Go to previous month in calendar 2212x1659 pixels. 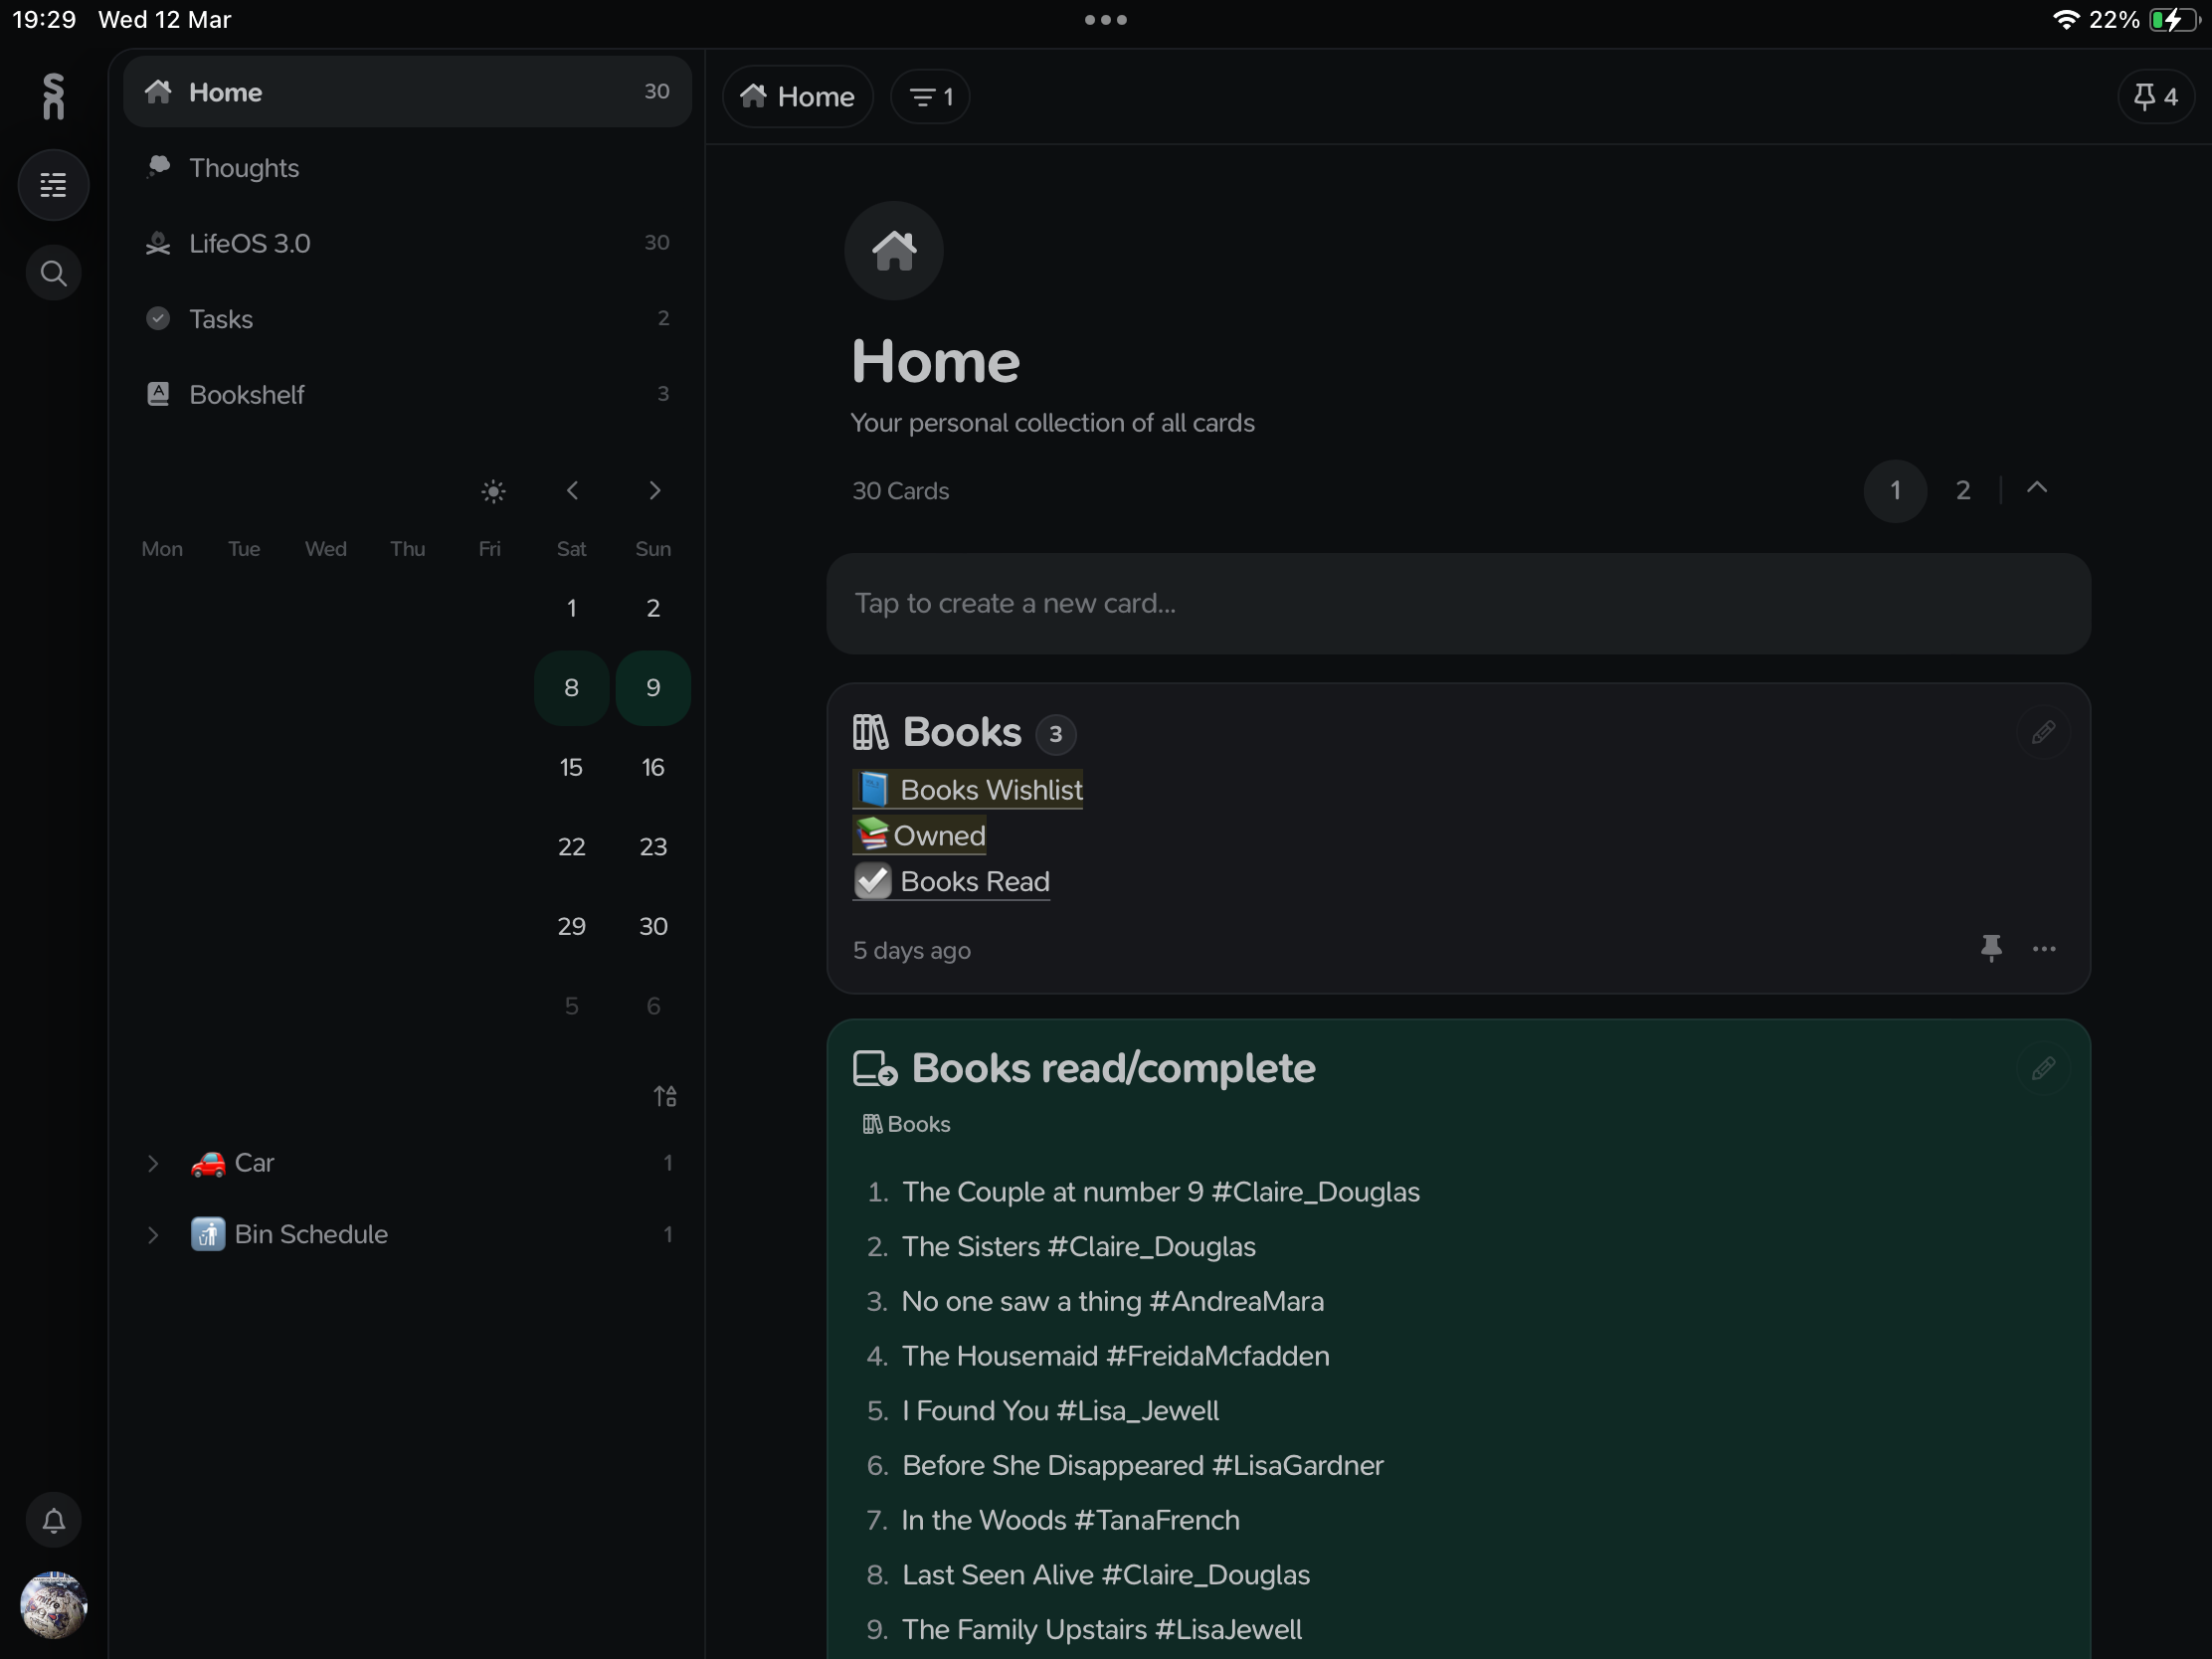pos(572,491)
